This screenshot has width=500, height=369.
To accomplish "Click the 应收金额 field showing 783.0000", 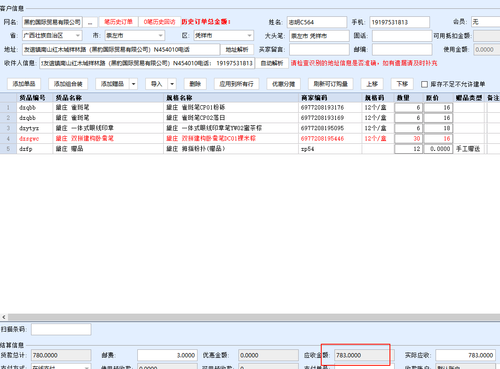I will coord(364,355).
